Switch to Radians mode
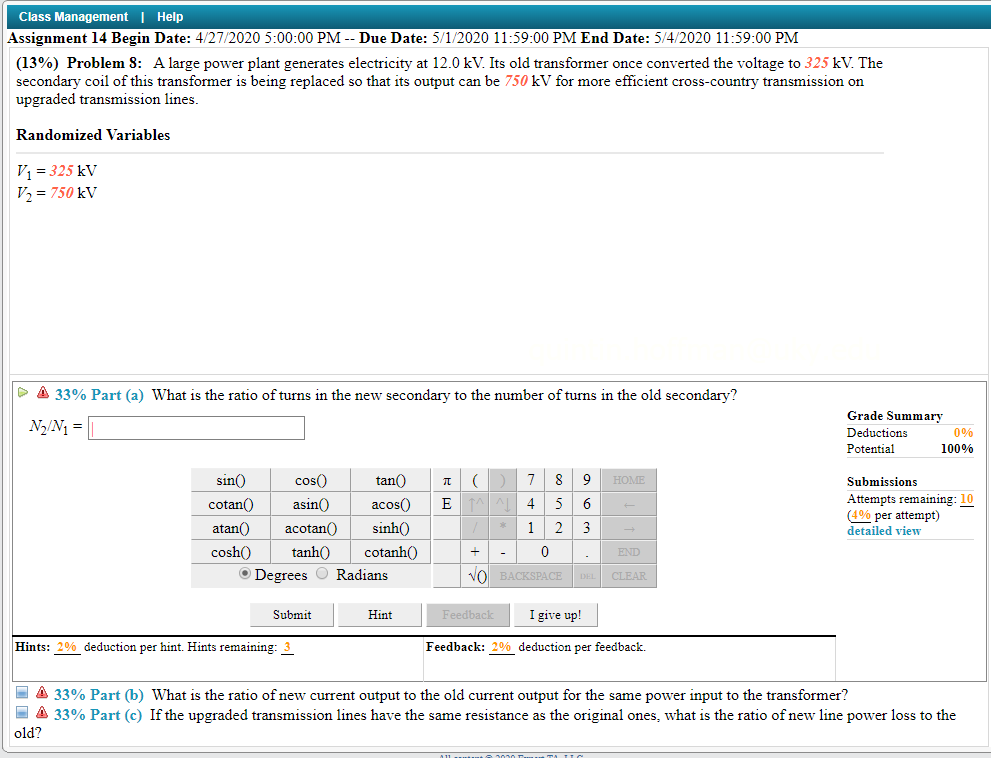Viewport: 991px width, 758px height. tap(323, 573)
